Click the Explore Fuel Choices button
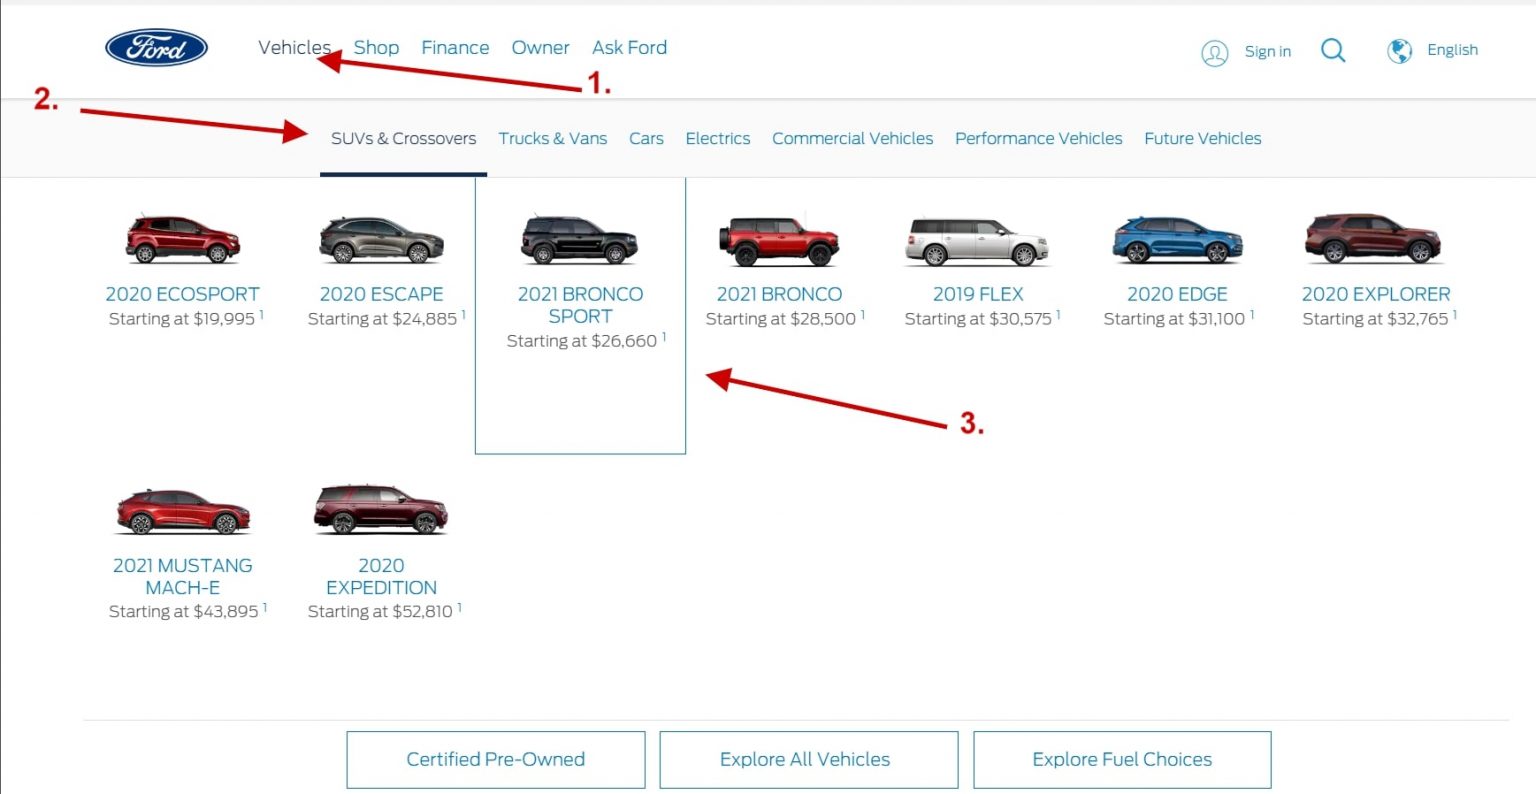1536x794 pixels. click(1121, 760)
